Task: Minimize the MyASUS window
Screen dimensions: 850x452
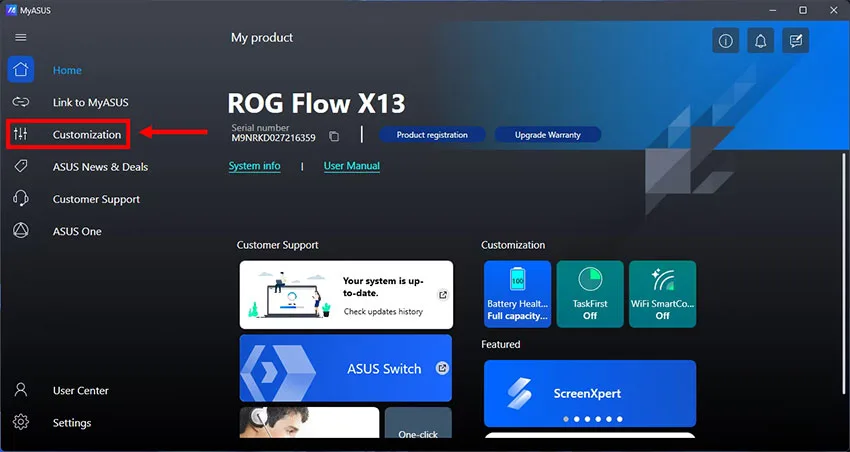Action: click(771, 10)
